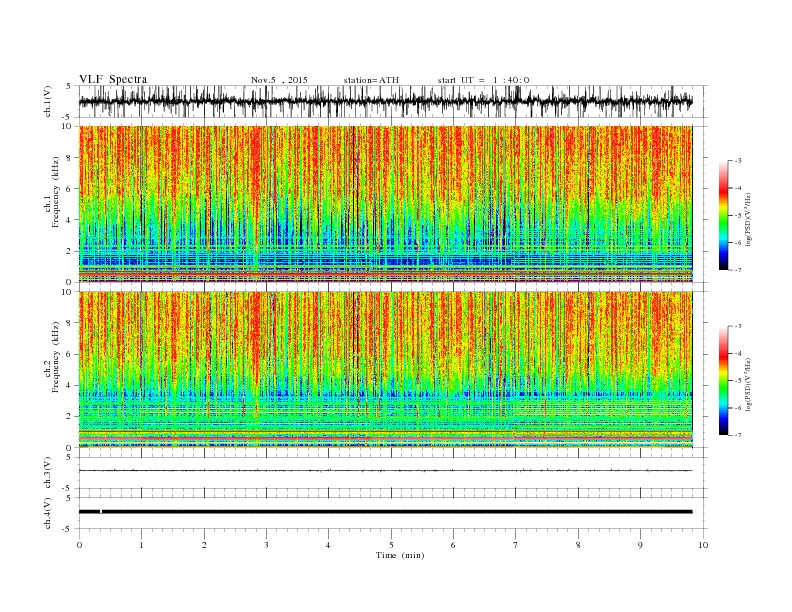The image size is (792, 612).
Task: Click the ch.1 "Frequency (kHz)" axis label
Action: pyautogui.click(x=55, y=192)
